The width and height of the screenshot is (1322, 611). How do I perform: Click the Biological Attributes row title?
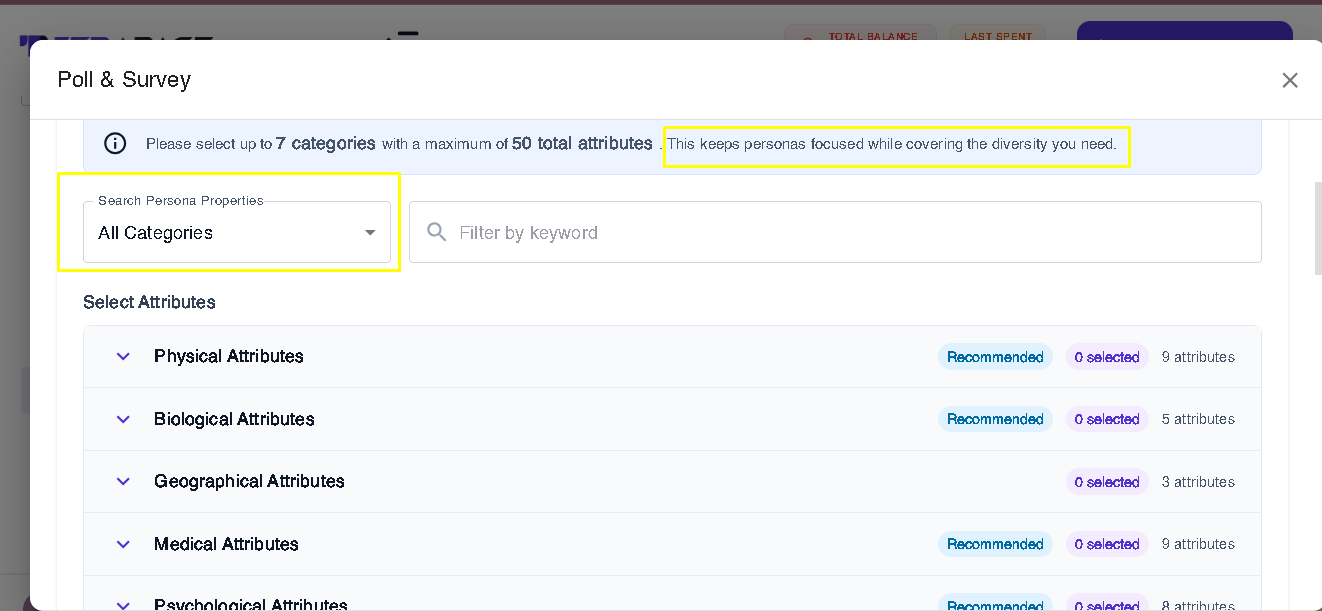pos(234,419)
